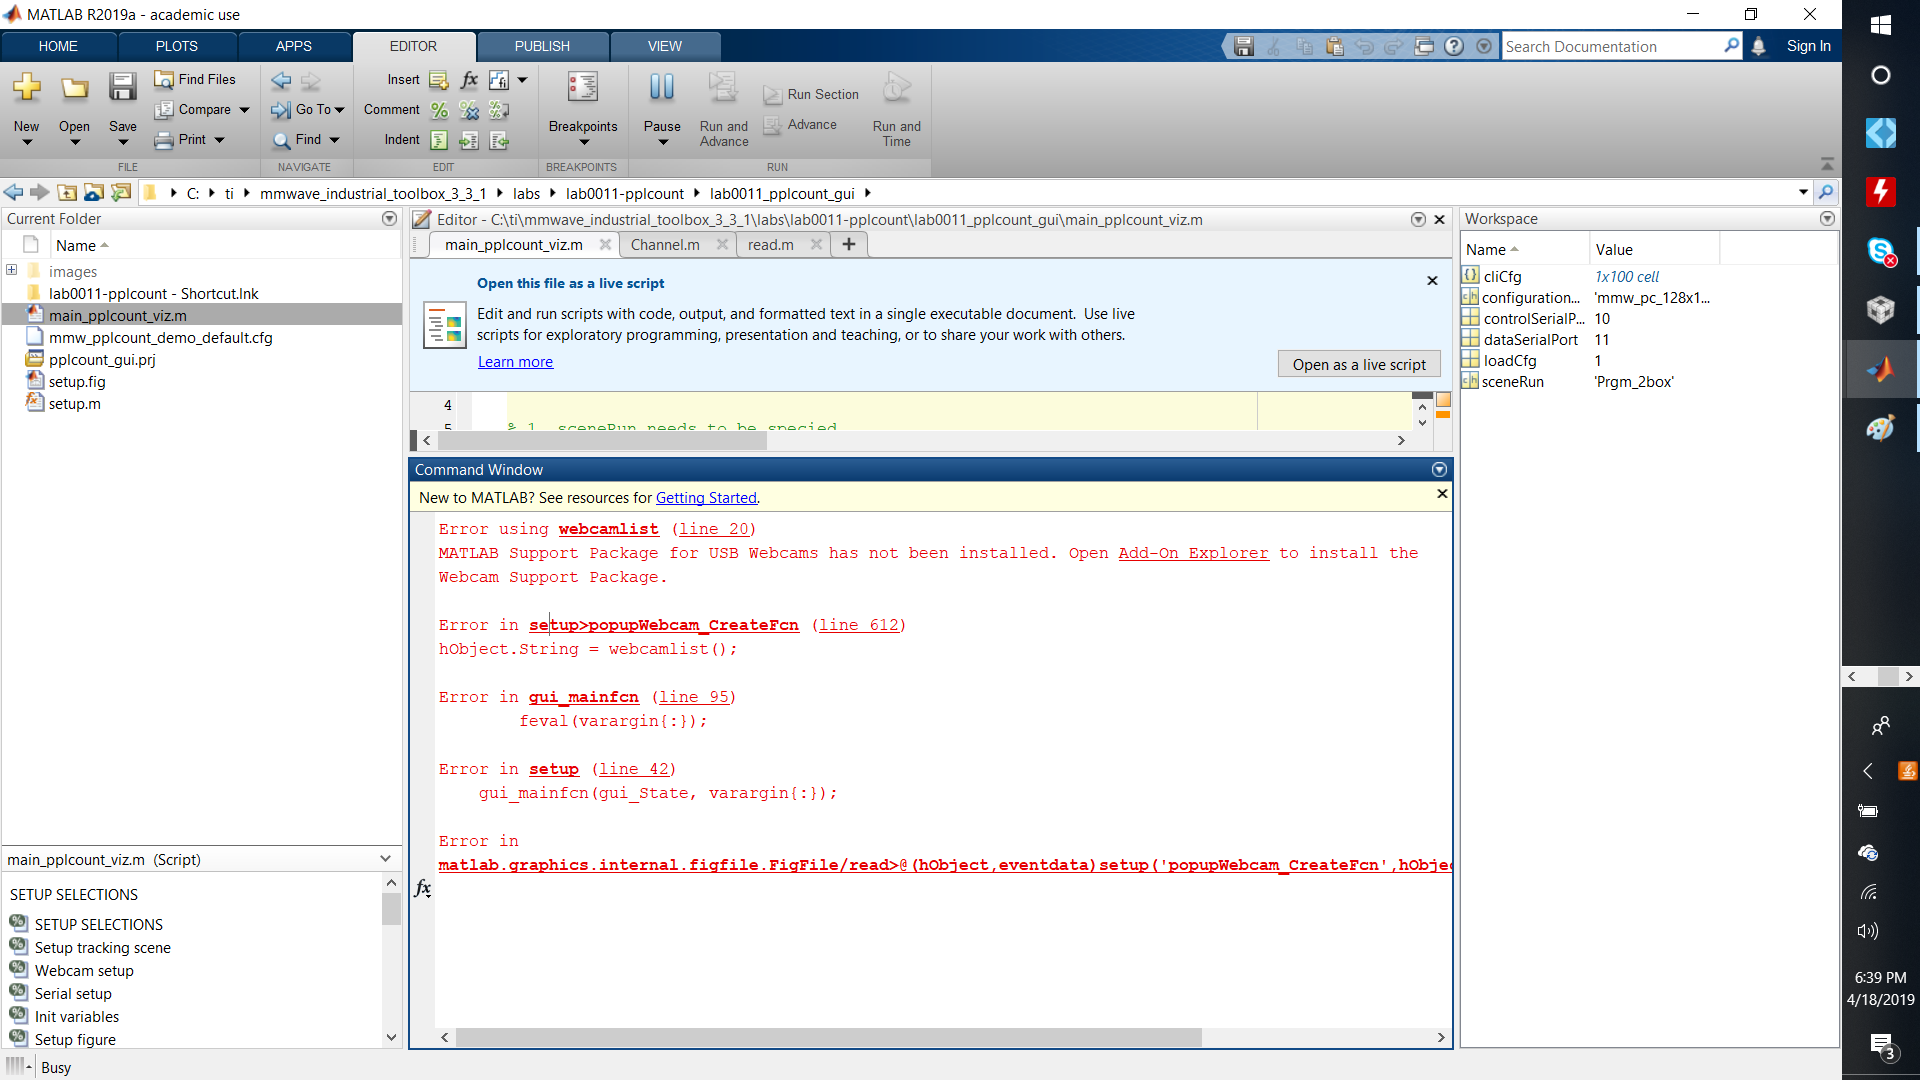Dismiss the live script banner

(1432, 281)
